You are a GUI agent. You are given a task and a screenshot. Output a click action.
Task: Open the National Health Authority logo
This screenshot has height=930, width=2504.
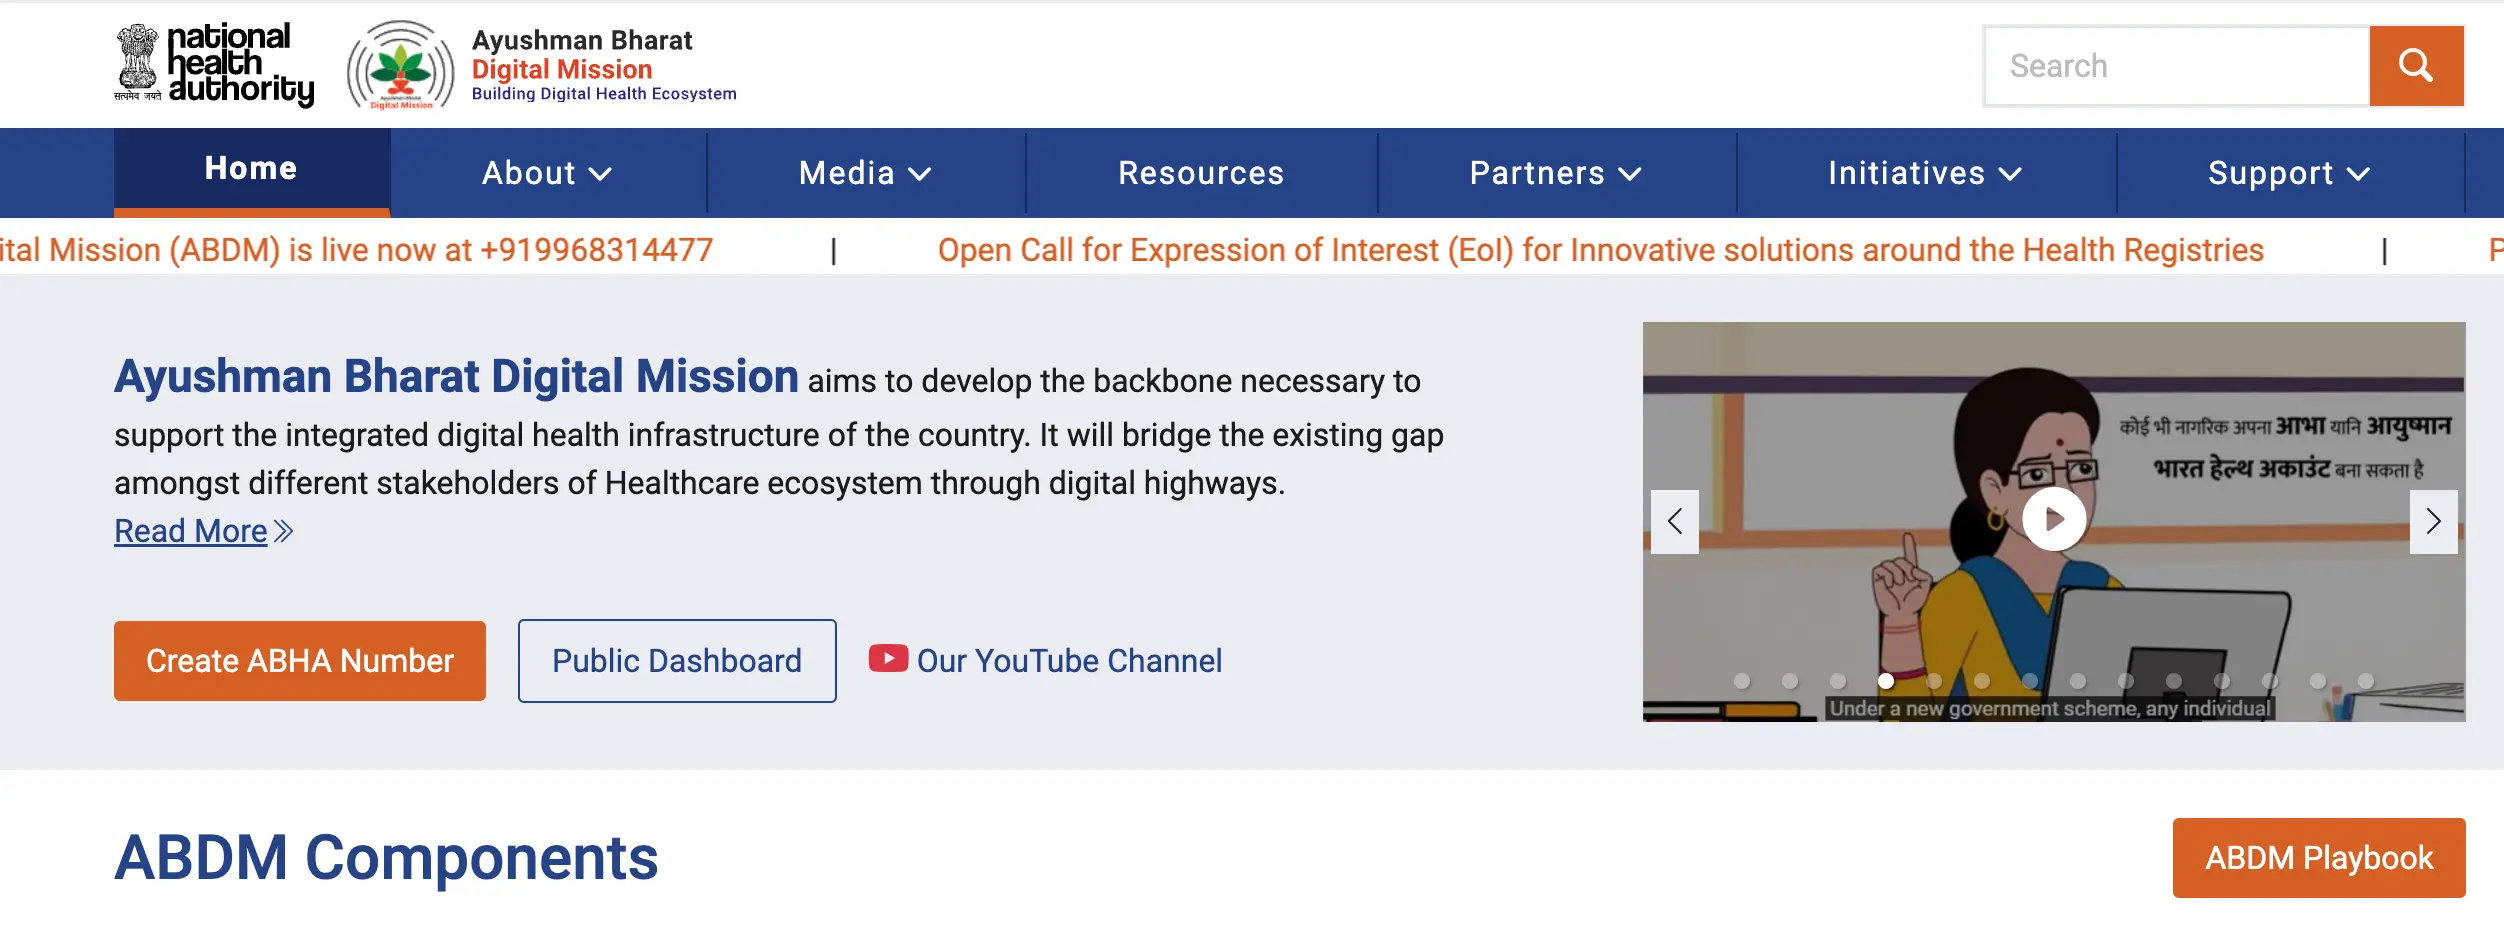(x=214, y=65)
